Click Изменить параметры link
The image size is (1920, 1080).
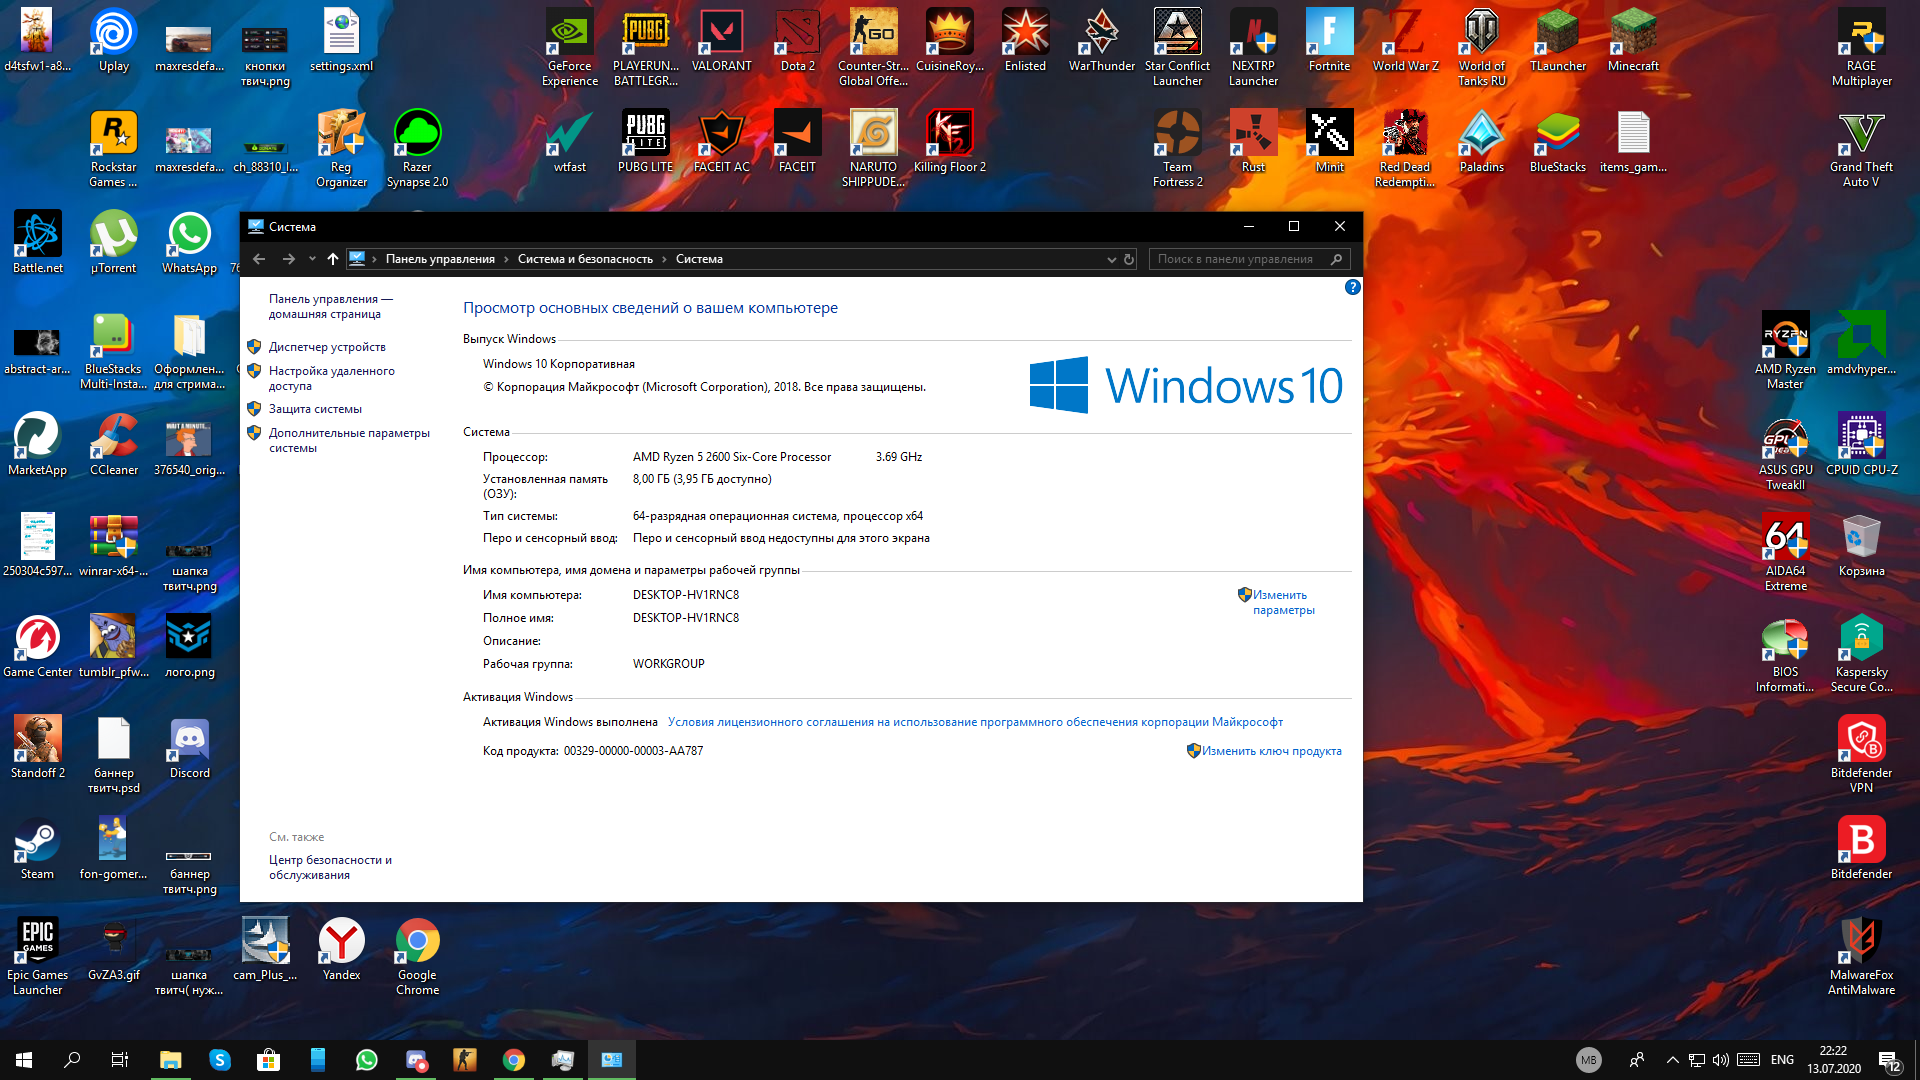coord(1283,602)
